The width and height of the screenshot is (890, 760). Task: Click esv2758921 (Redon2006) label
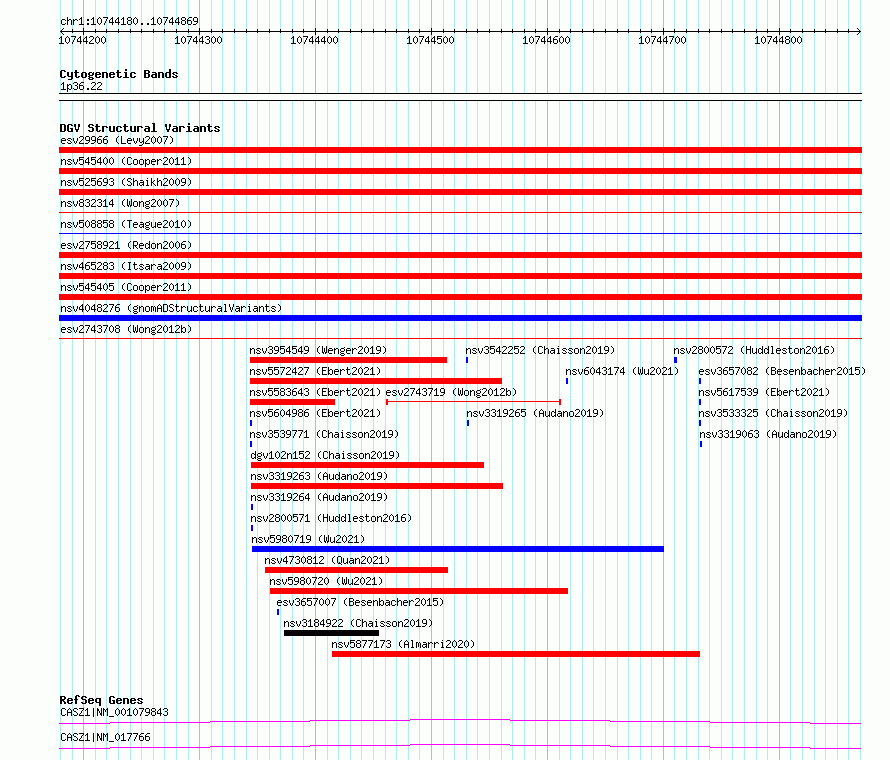tap(126, 245)
